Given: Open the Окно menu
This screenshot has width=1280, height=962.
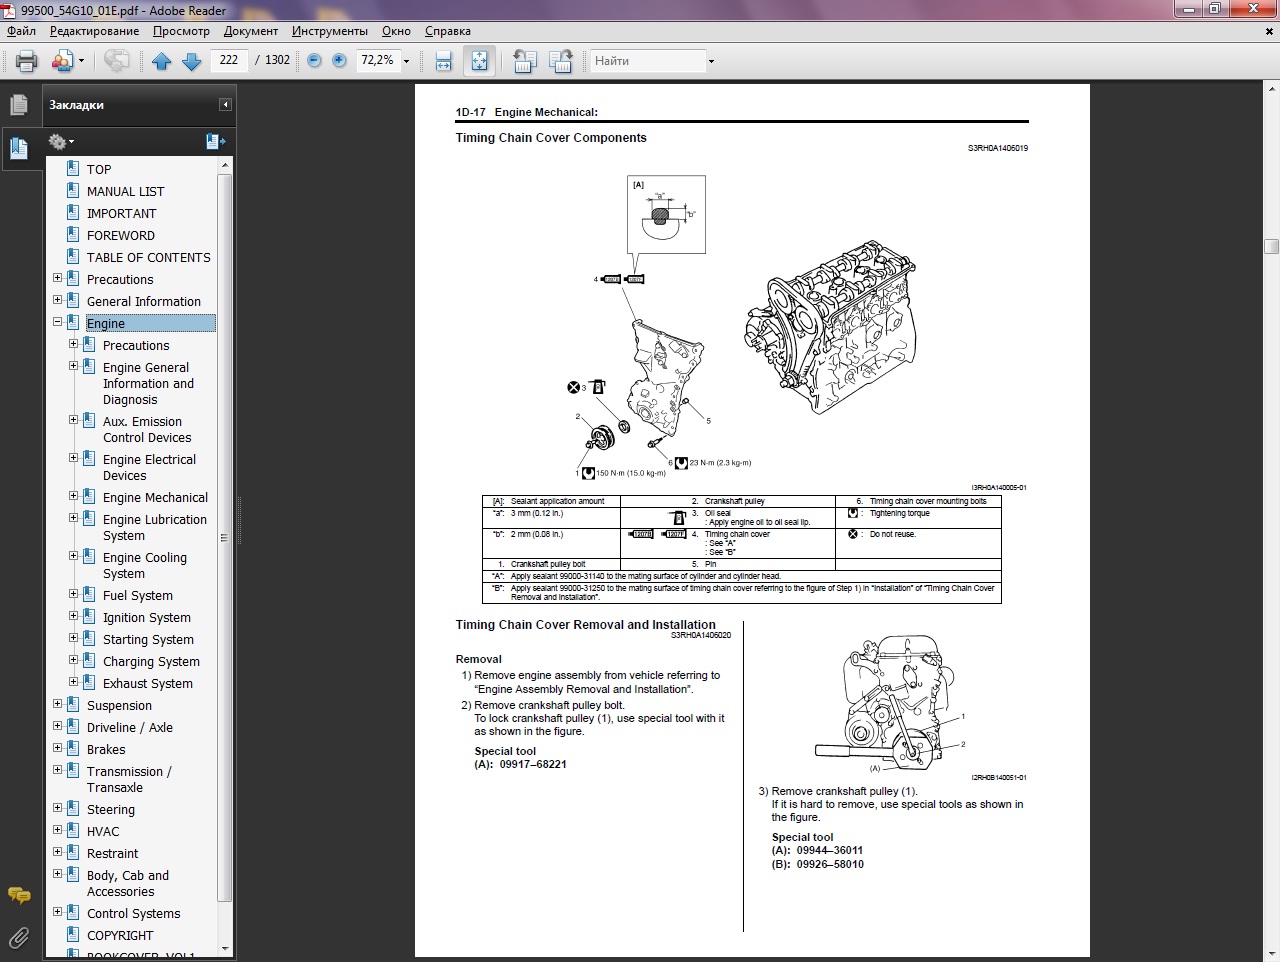Looking at the screenshot, I should (x=396, y=31).
